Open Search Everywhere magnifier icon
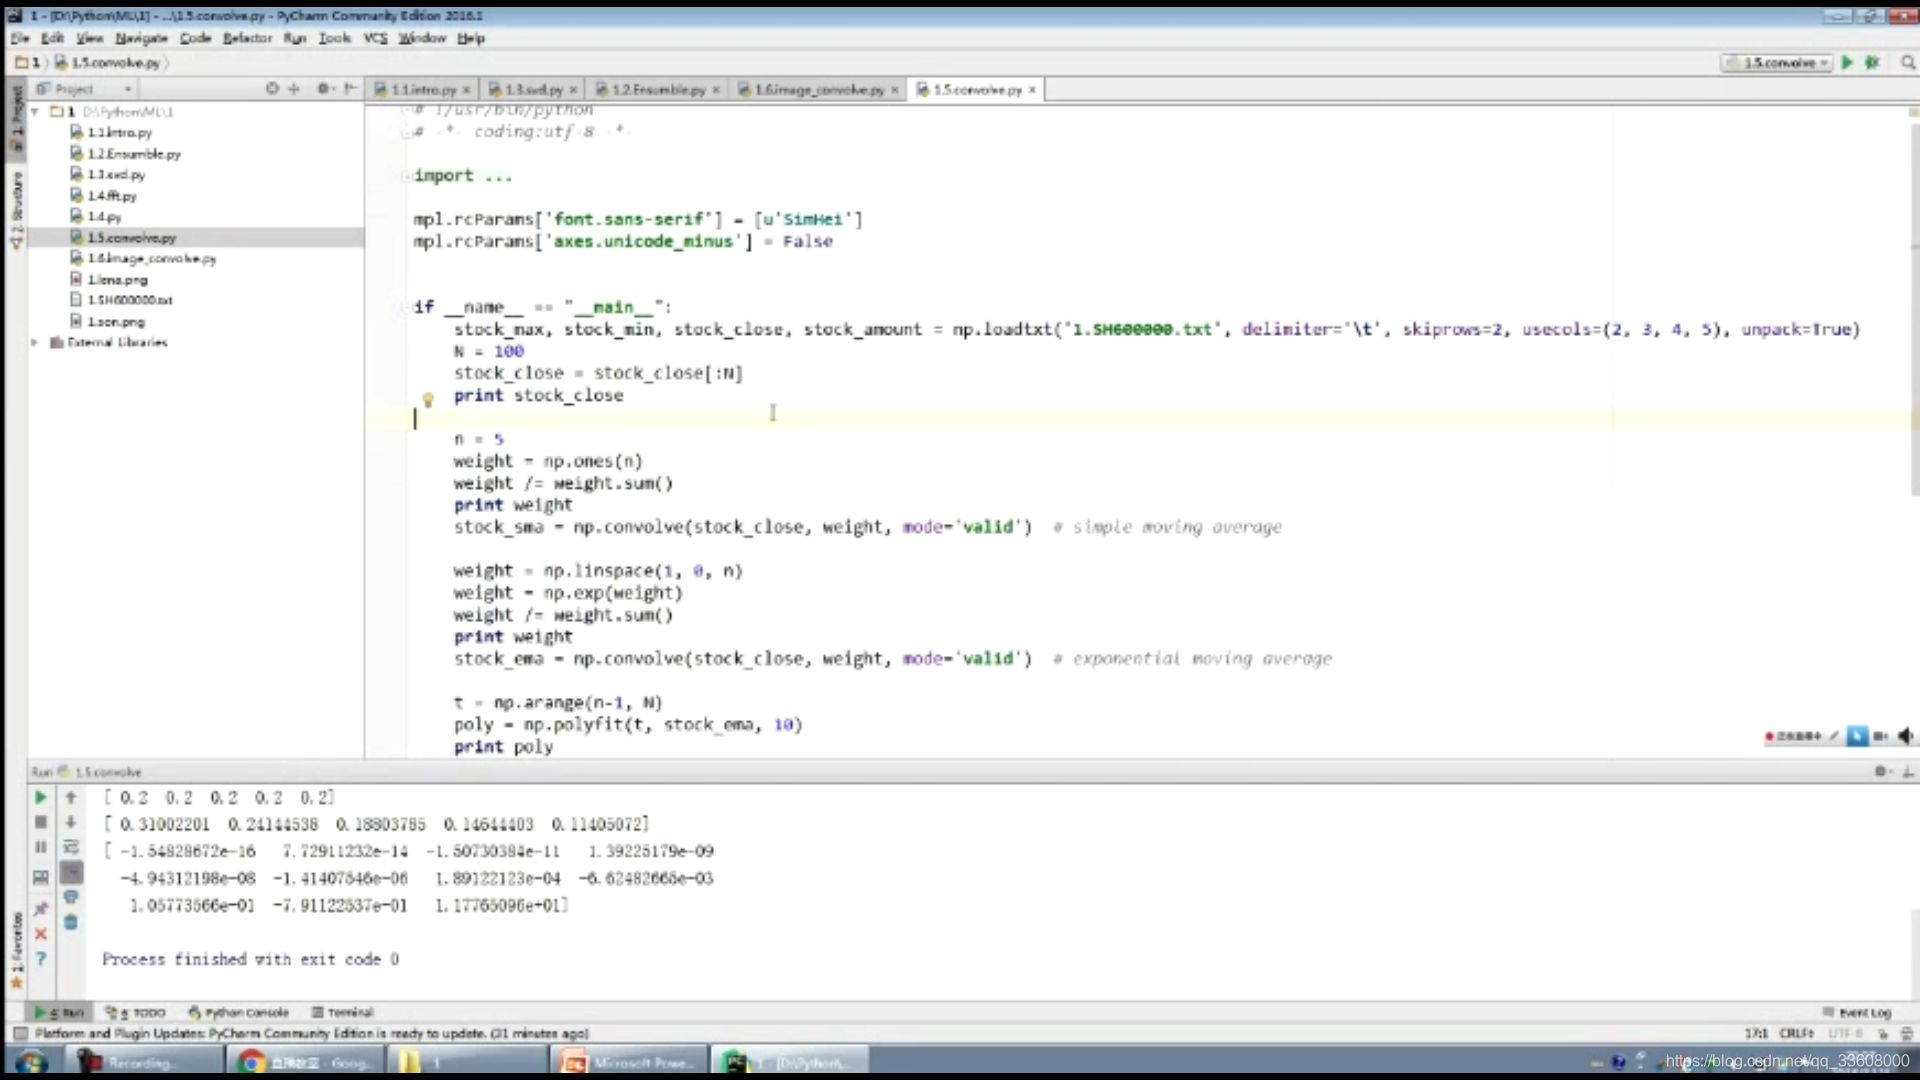This screenshot has width=1920, height=1080. [x=1907, y=62]
